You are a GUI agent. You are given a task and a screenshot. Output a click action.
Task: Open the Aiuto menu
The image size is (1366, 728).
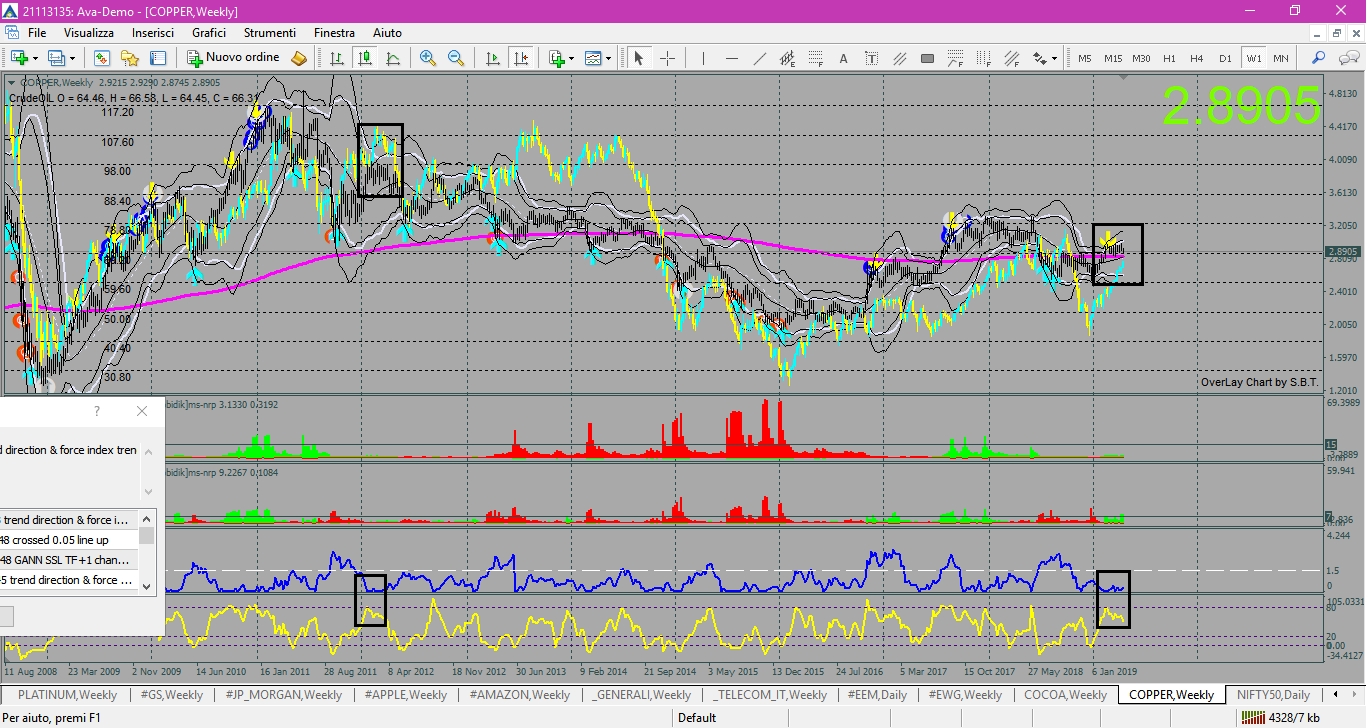click(387, 33)
